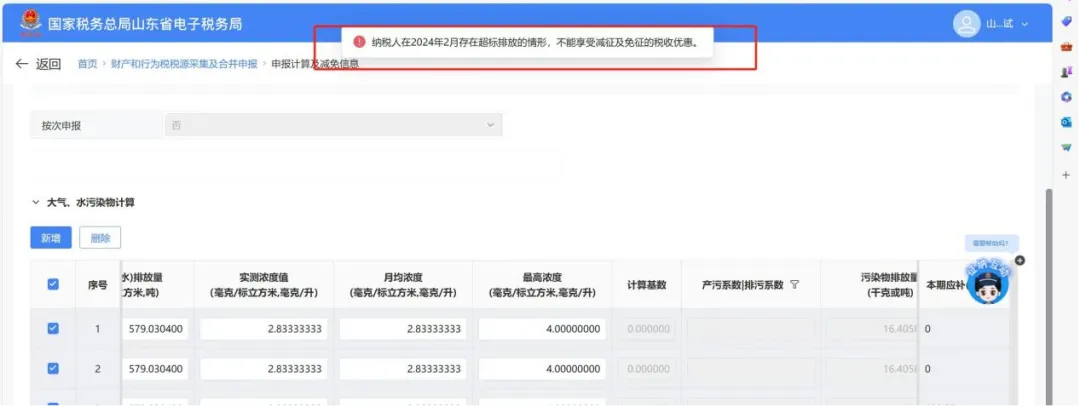Click filter funnel in 产污系数|排污系数 header
This screenshot has height=407, width=1080.
pyautogui.click(x=794, y=284)
